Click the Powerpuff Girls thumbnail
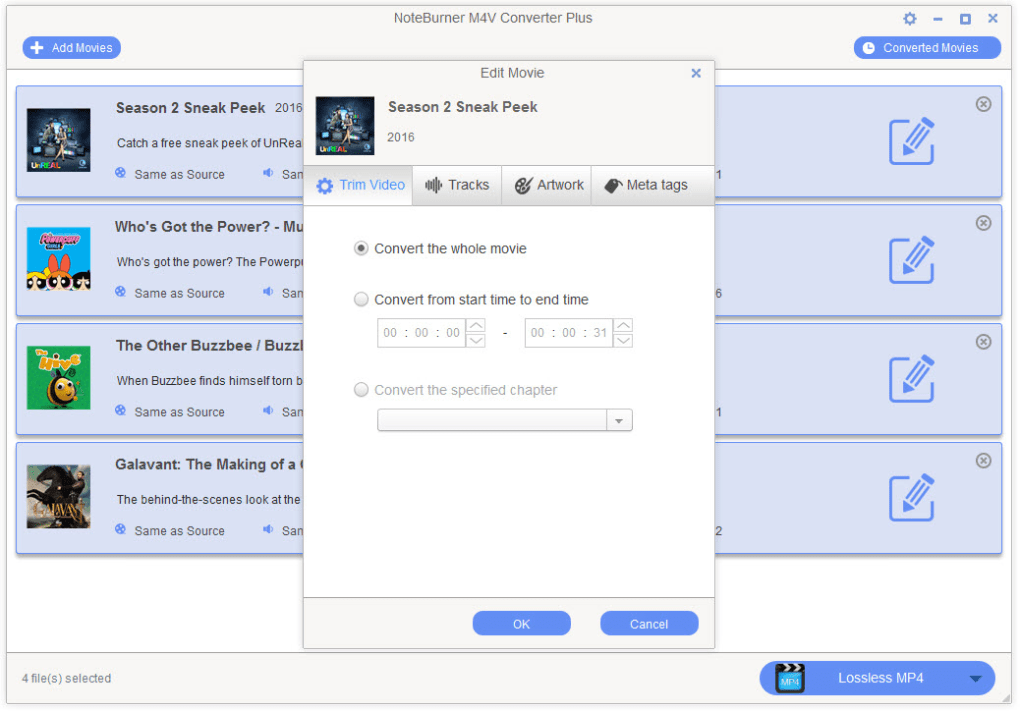Screen dimensions: 1020x712 [x=59, y=259]
